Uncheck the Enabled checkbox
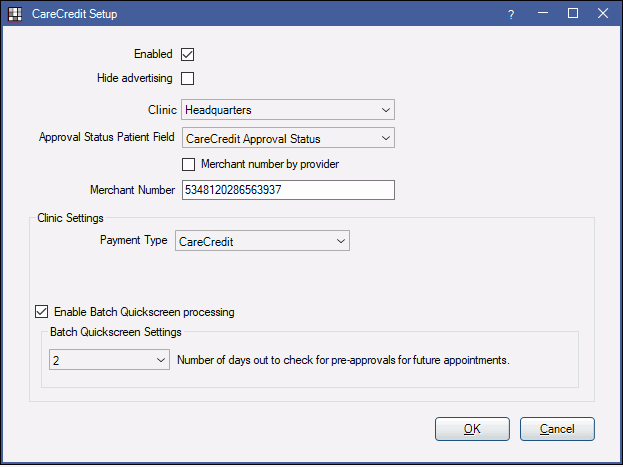The height and width of the screenshot is (467, 623). tap(188, 54)
